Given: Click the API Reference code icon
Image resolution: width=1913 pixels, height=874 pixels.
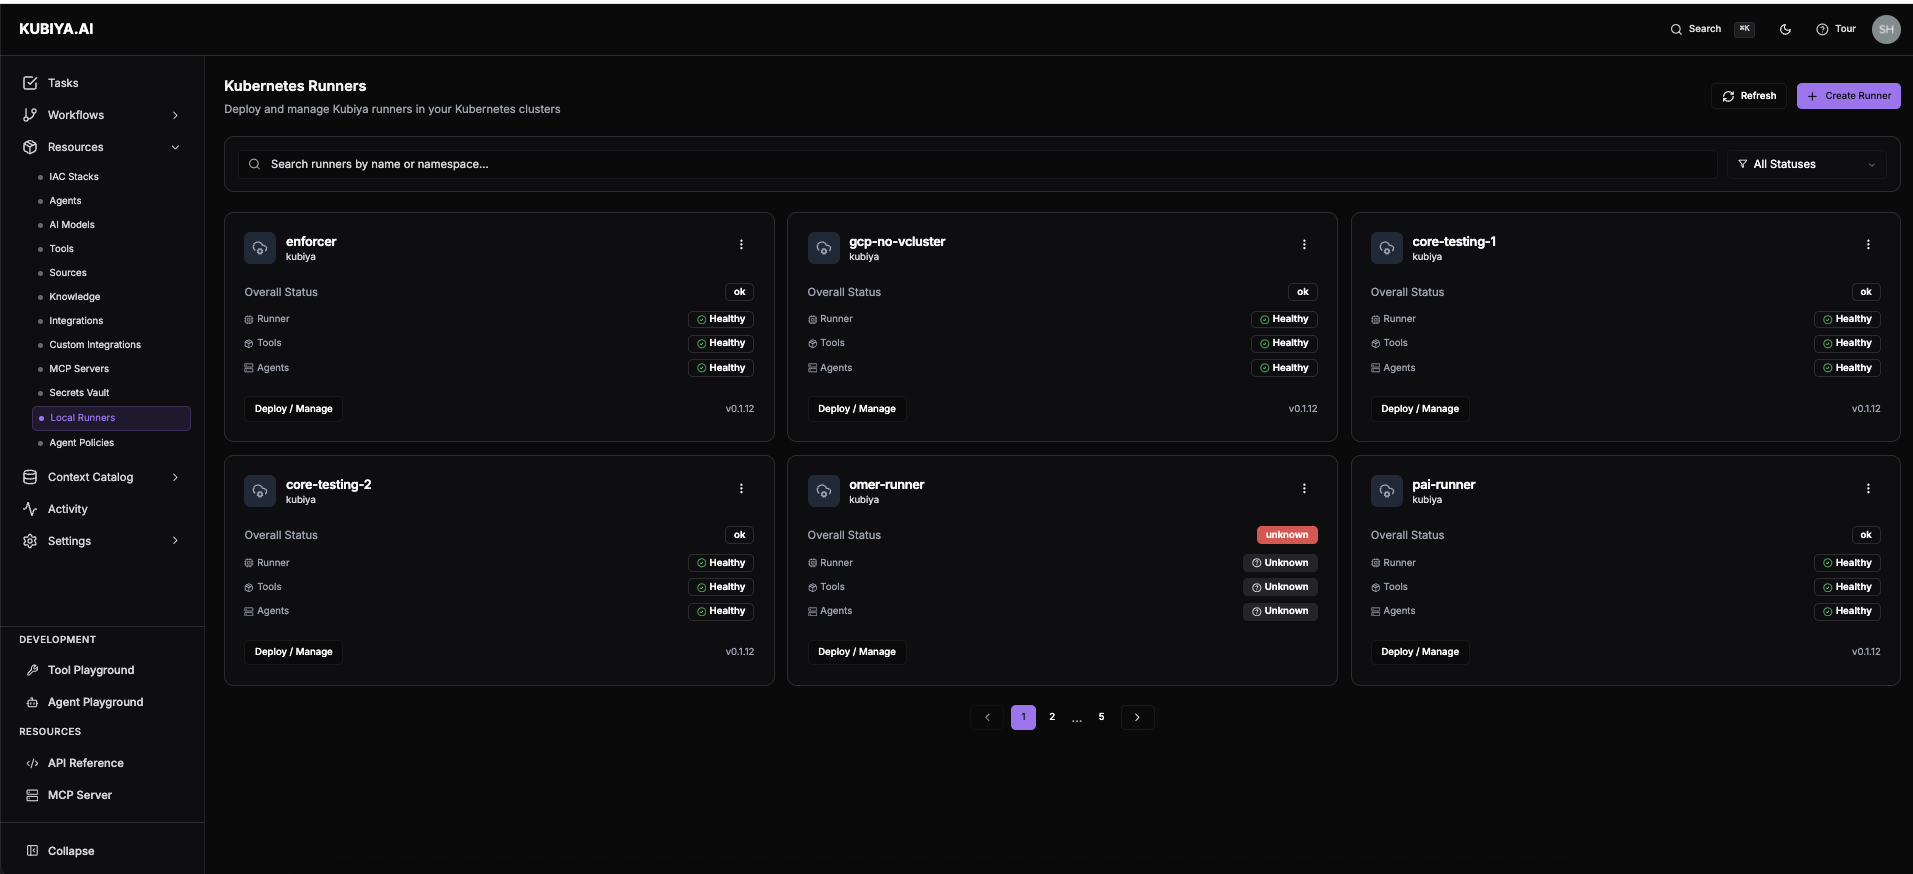Looking at the screenshot, I should [32, 763].
